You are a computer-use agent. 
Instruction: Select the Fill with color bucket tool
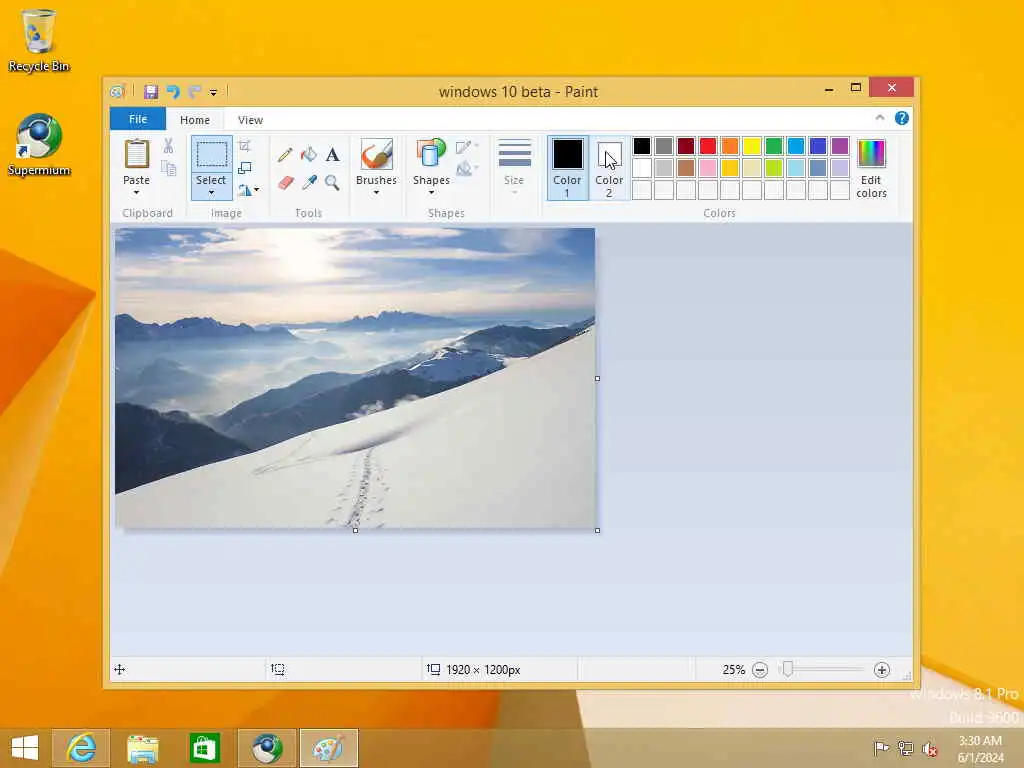[308, 155]
